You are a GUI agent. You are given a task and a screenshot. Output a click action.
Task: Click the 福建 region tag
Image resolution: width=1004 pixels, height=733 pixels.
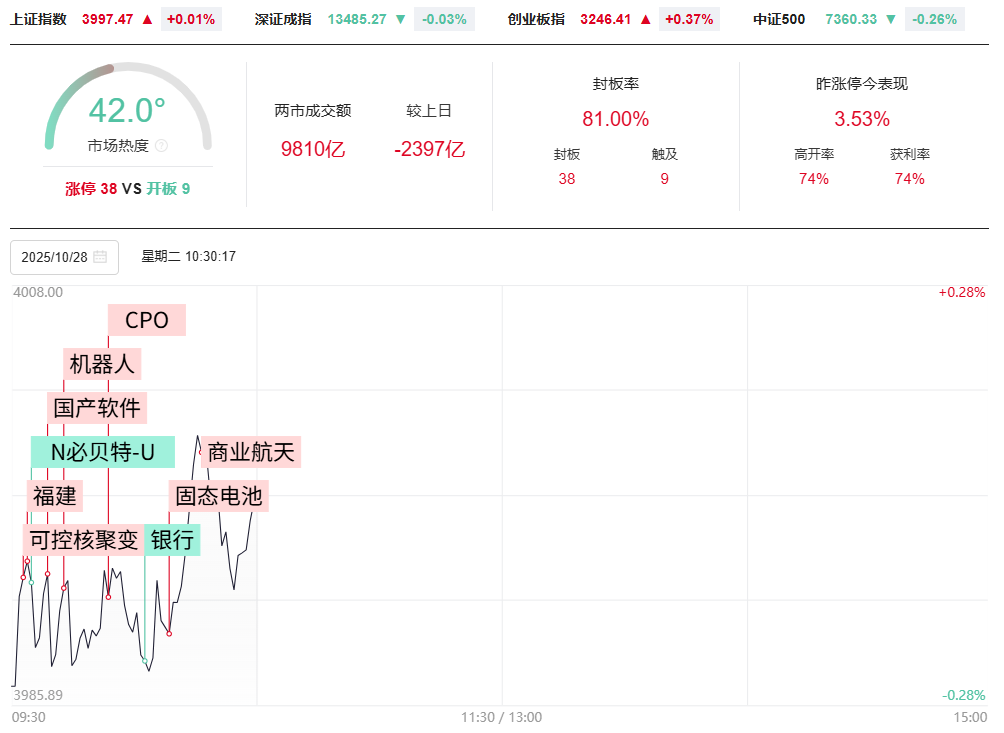click(x=54, y=495)
